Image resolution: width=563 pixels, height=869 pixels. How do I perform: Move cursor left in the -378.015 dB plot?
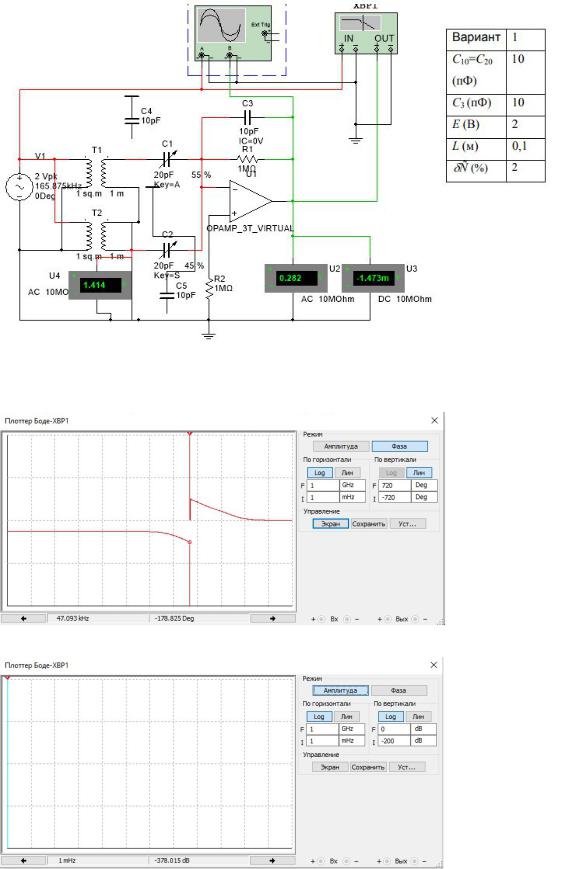tap(23, 861)
